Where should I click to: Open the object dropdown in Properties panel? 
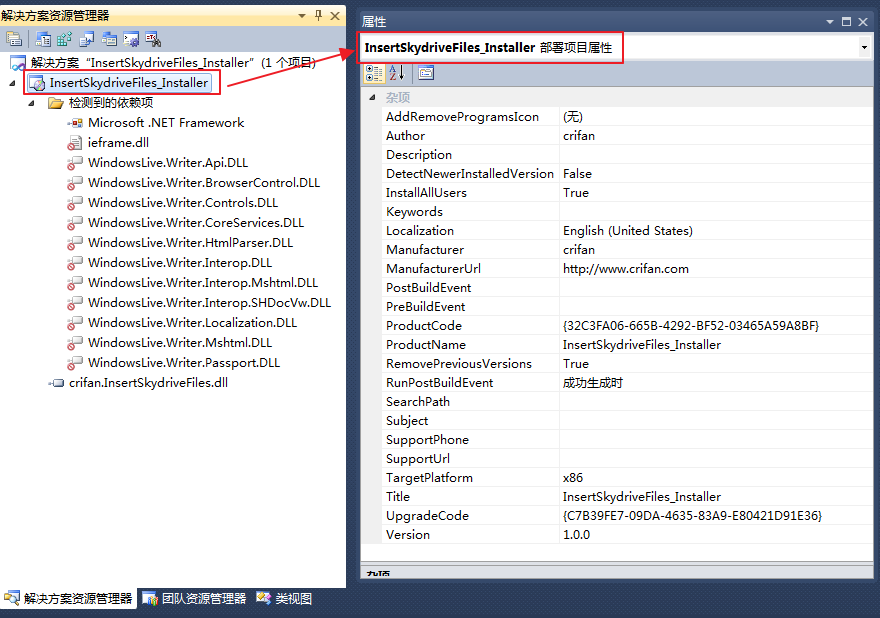864,48
